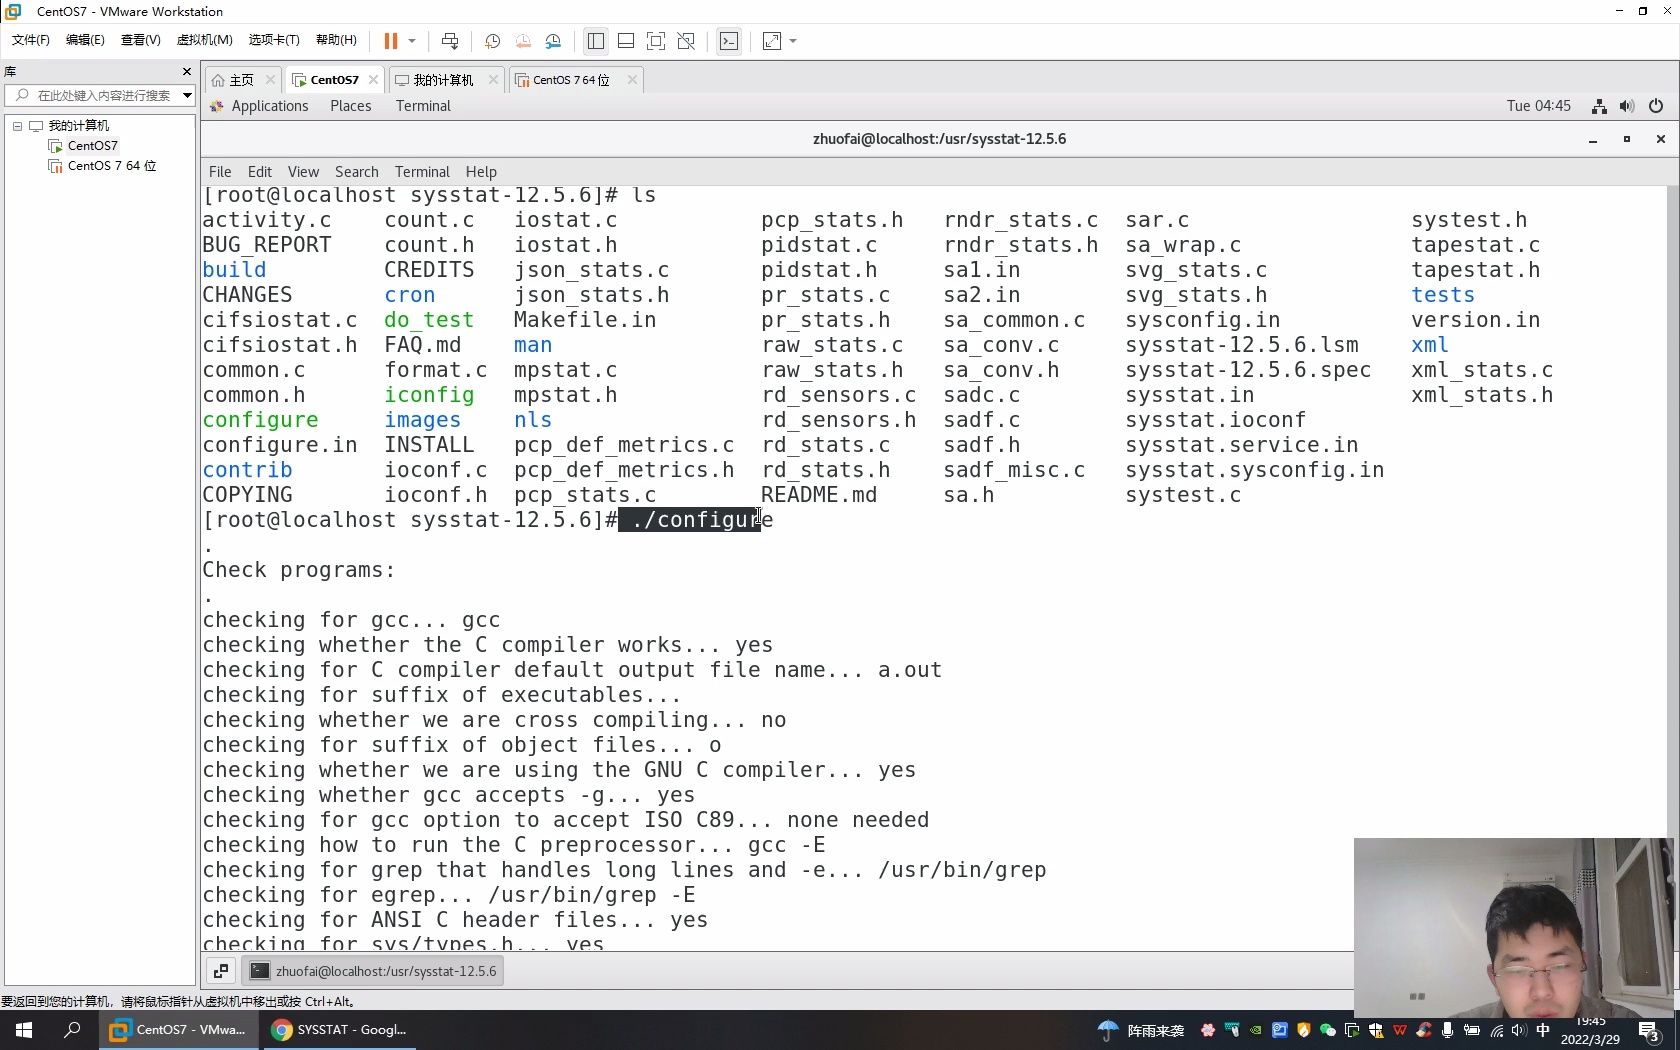Image resolution: width=1680 pixels, height=1050 pixels.
Task: Open the Snapshot Manager
Action: coord(554,41)
